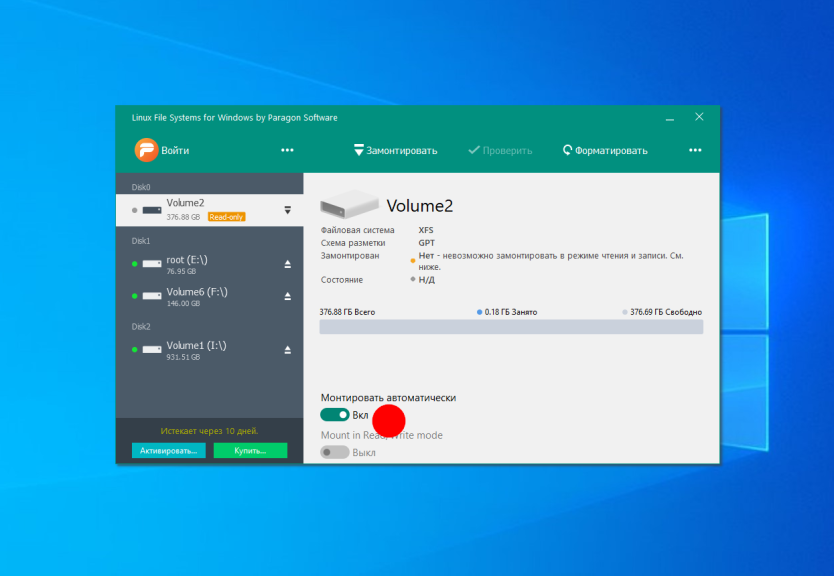Click the large Volume2 disk icon
The width and height of the screenshot is (834, 576).
click(349, 207)
